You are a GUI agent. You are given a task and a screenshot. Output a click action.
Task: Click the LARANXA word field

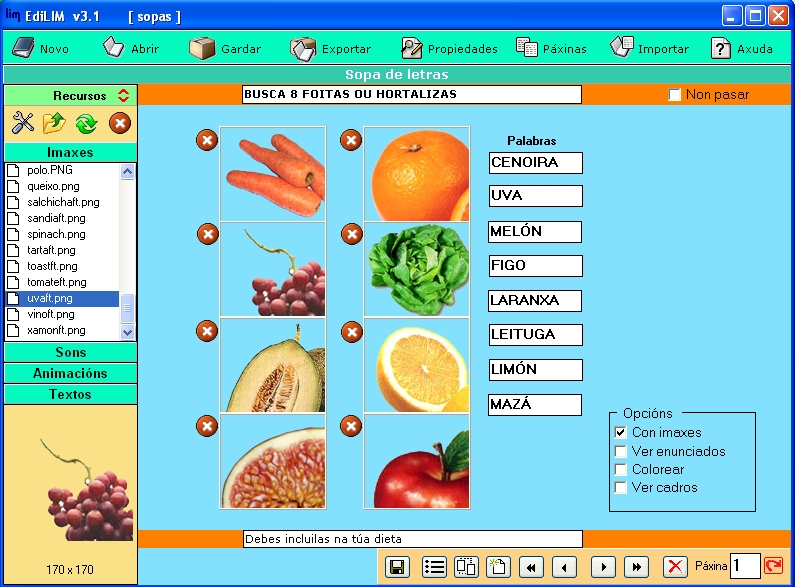pos(535,300)
